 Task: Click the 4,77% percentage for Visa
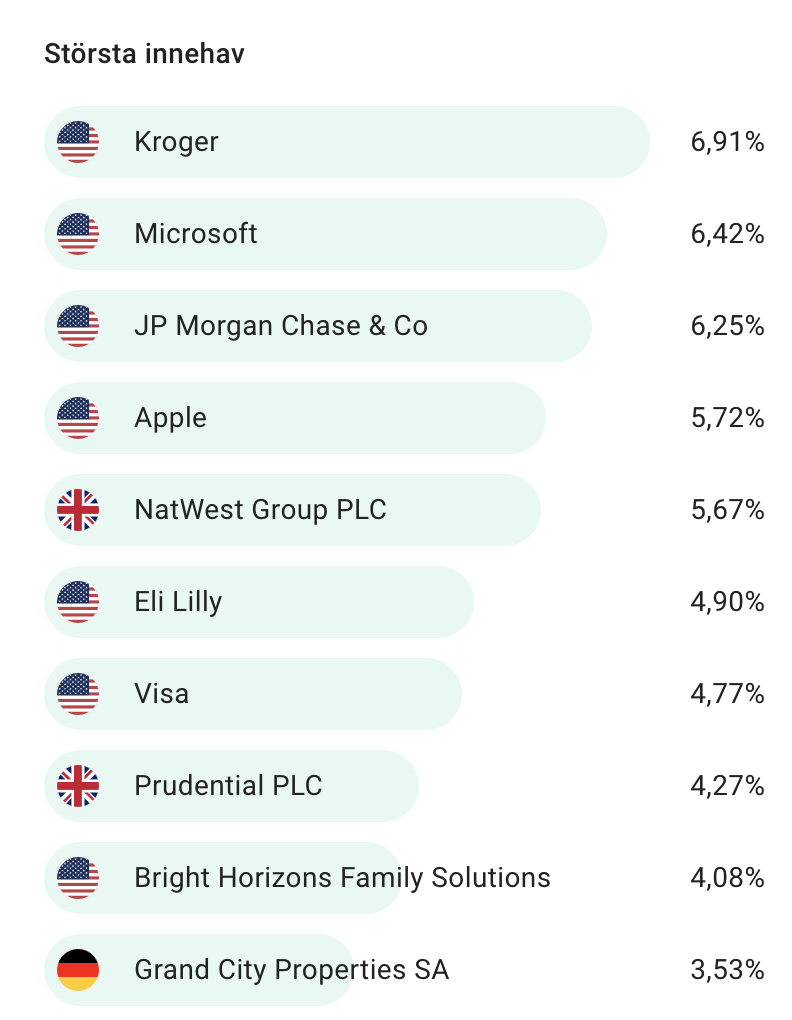pyautogui.click(x=728, y=694)
